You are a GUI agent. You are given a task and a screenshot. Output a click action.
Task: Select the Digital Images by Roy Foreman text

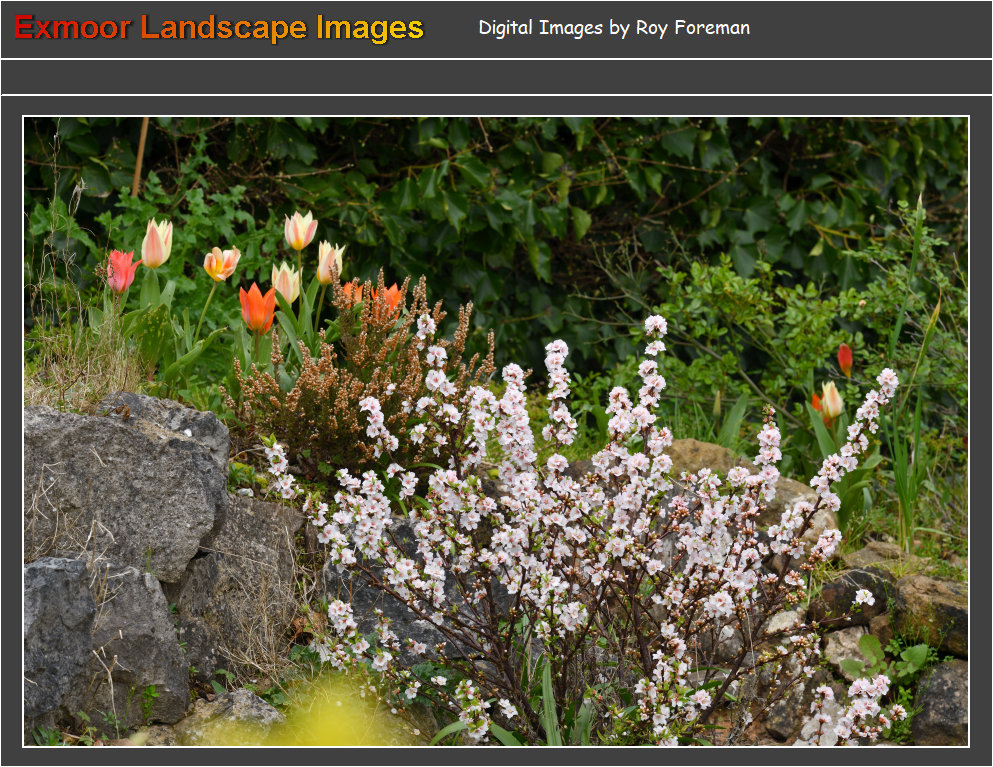tap(613, 28)
